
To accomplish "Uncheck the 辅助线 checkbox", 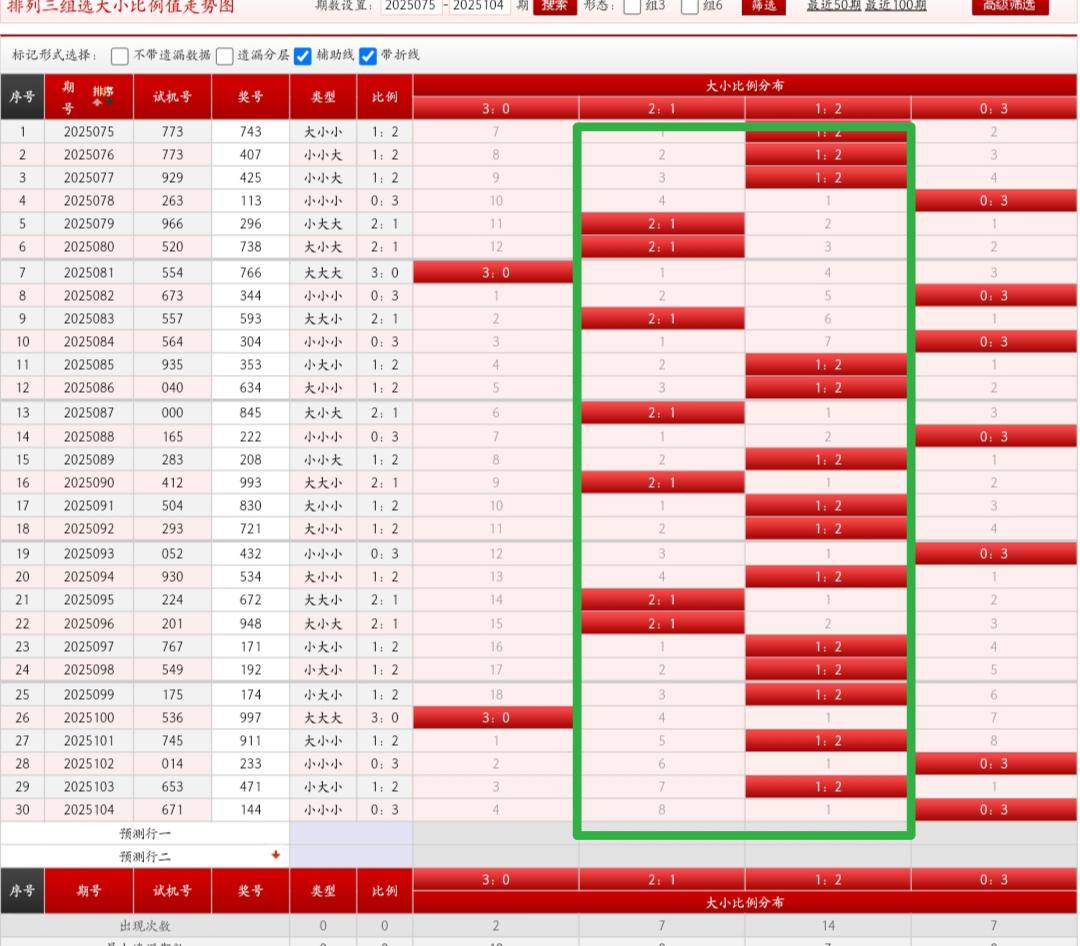I will pos(303,56).
